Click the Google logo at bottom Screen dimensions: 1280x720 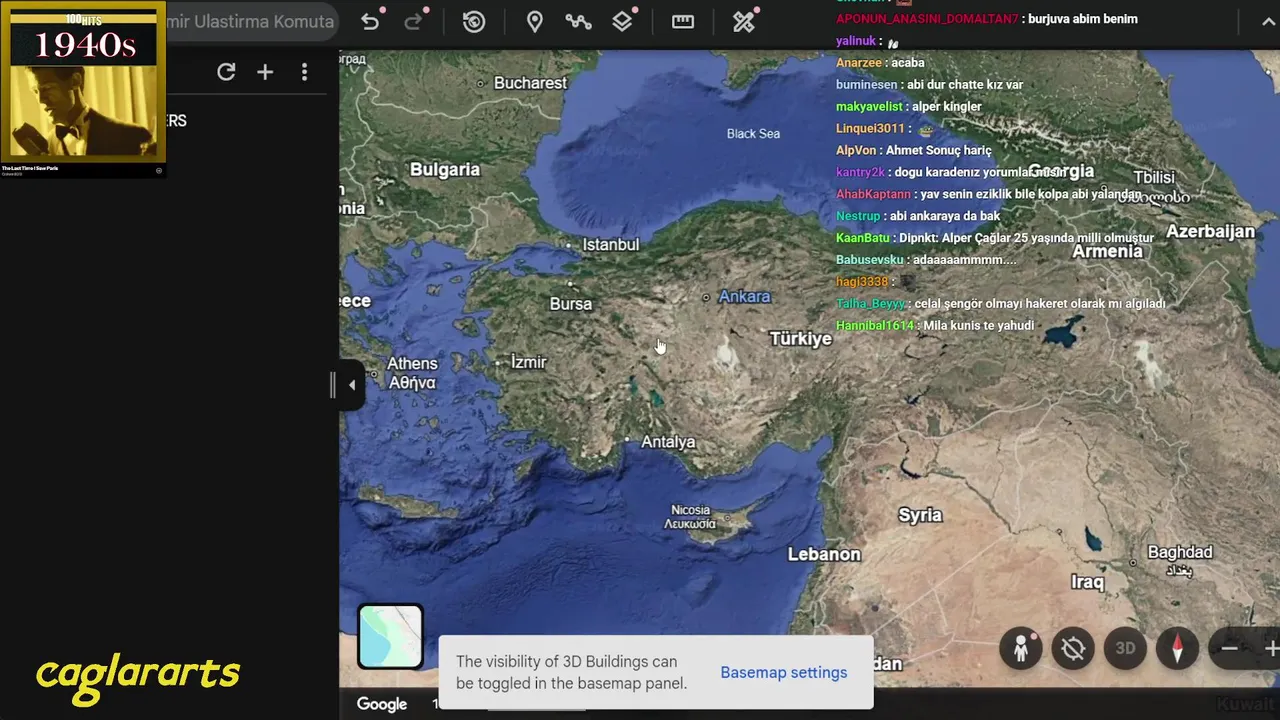pos(382,704)
